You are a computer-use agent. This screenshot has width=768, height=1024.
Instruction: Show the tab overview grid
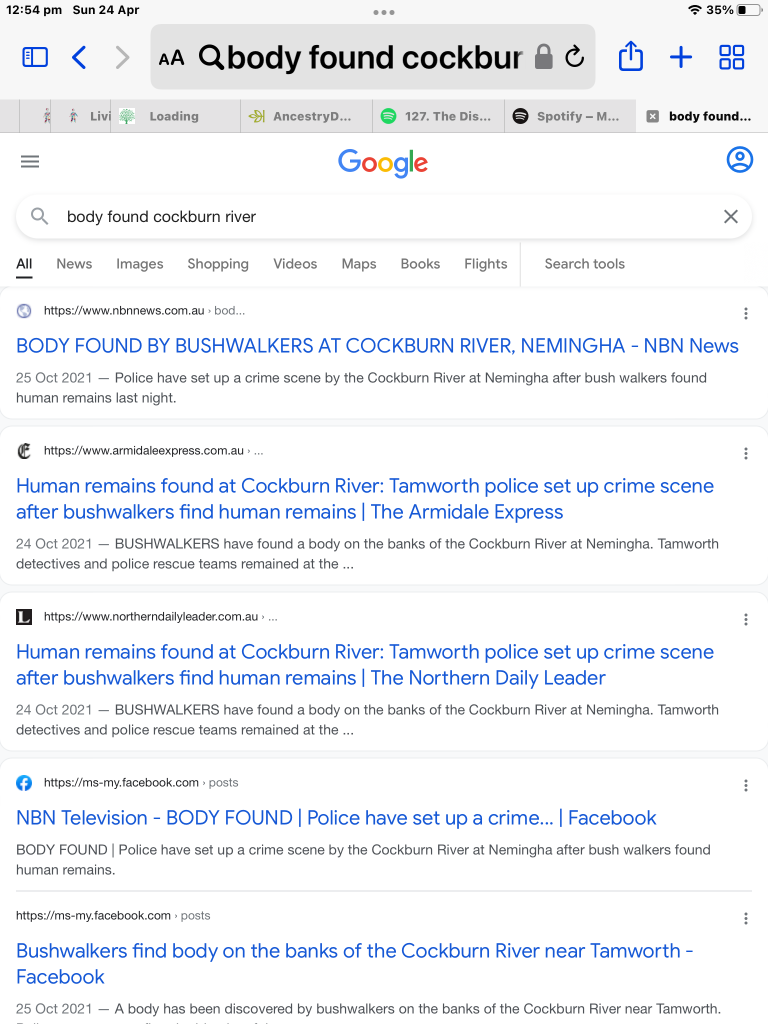pyautogui.click(x=732, y=57)
